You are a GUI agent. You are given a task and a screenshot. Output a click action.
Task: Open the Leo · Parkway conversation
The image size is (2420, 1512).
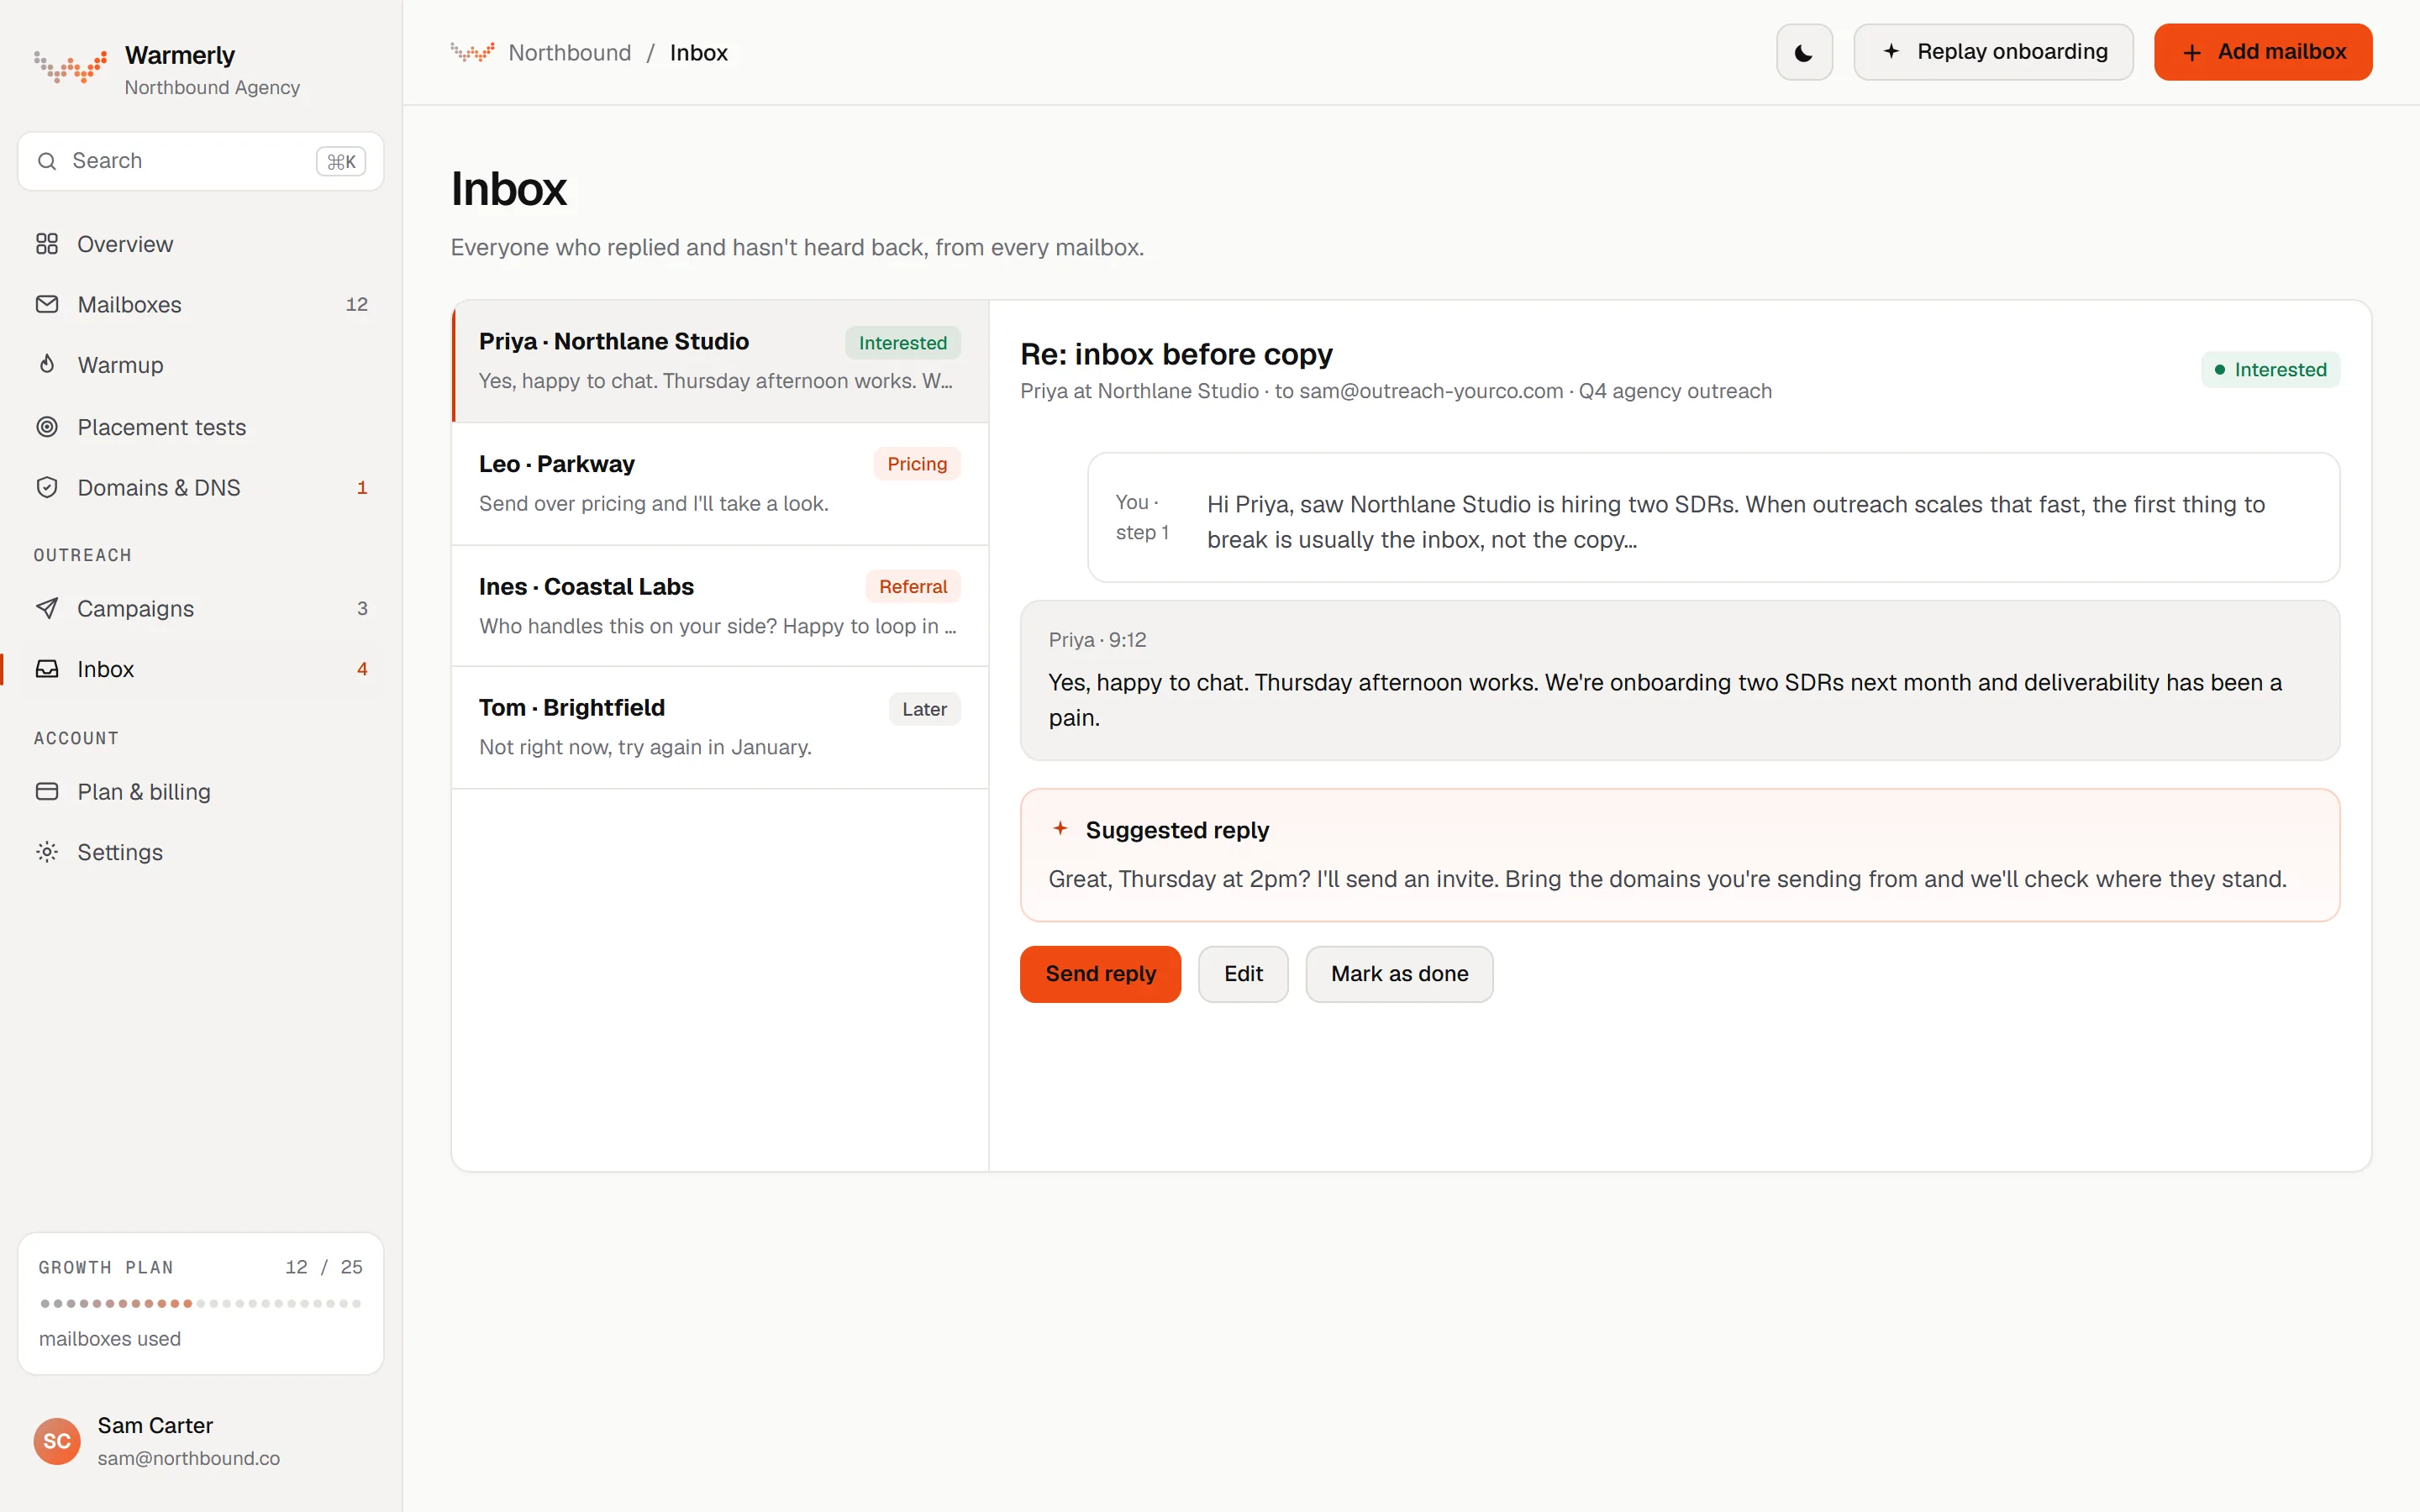click(720, 484)
